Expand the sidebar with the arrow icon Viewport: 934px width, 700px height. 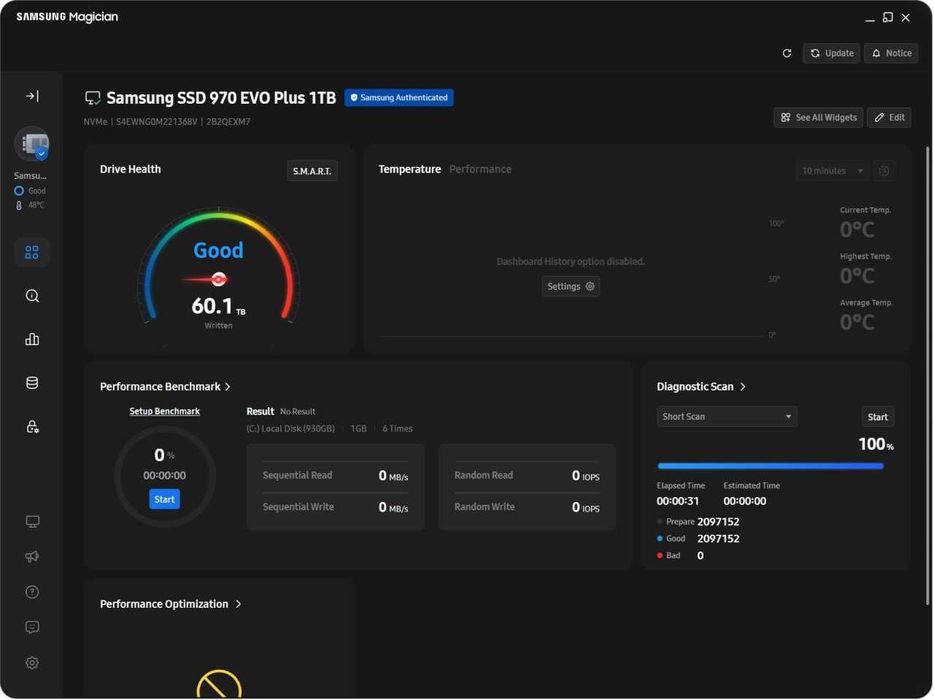coord(32,96)
